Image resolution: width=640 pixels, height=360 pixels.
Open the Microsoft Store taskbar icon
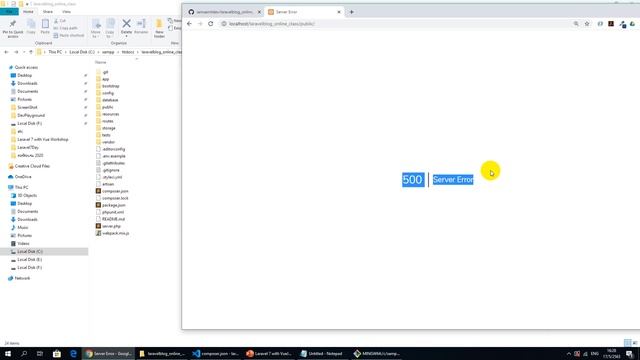(x=57, y=353)
